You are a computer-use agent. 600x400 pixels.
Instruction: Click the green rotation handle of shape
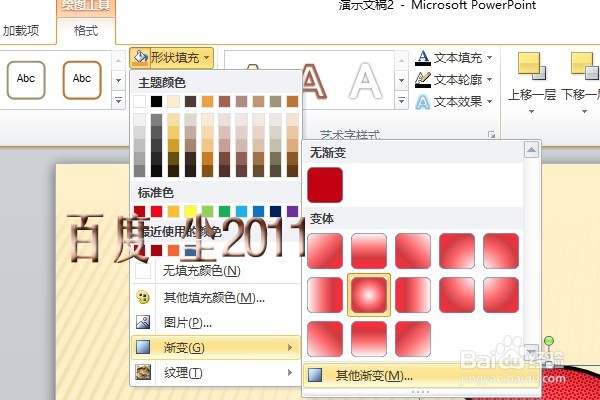[x=549, y=341]
